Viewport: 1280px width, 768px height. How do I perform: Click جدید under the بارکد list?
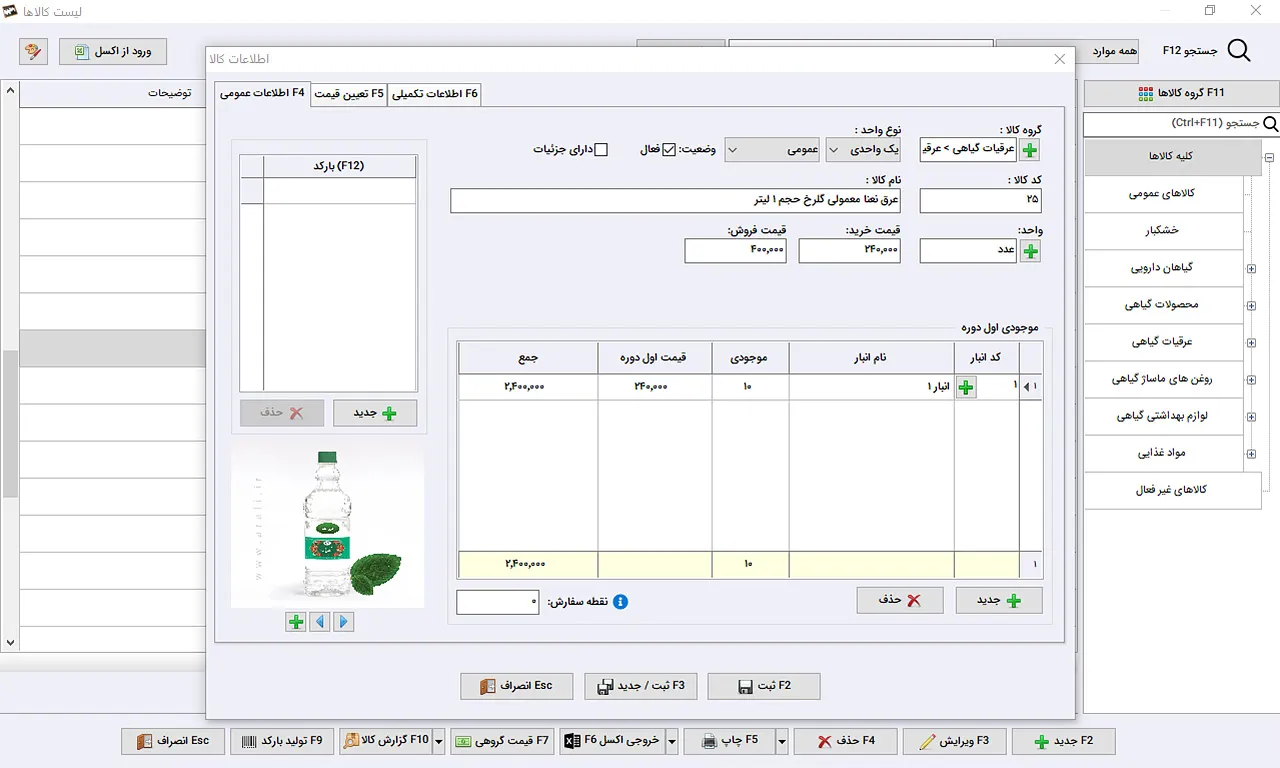375,413
